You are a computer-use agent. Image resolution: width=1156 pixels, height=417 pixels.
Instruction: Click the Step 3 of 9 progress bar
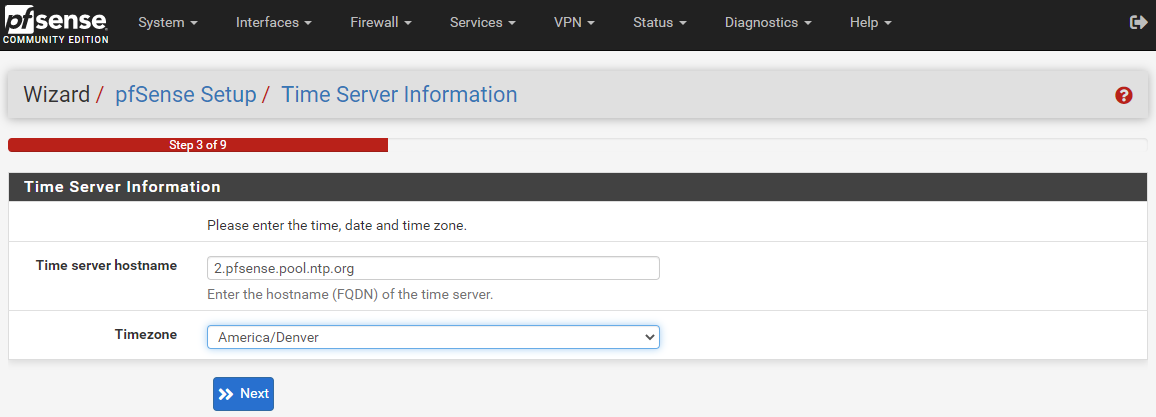[198, 145]
